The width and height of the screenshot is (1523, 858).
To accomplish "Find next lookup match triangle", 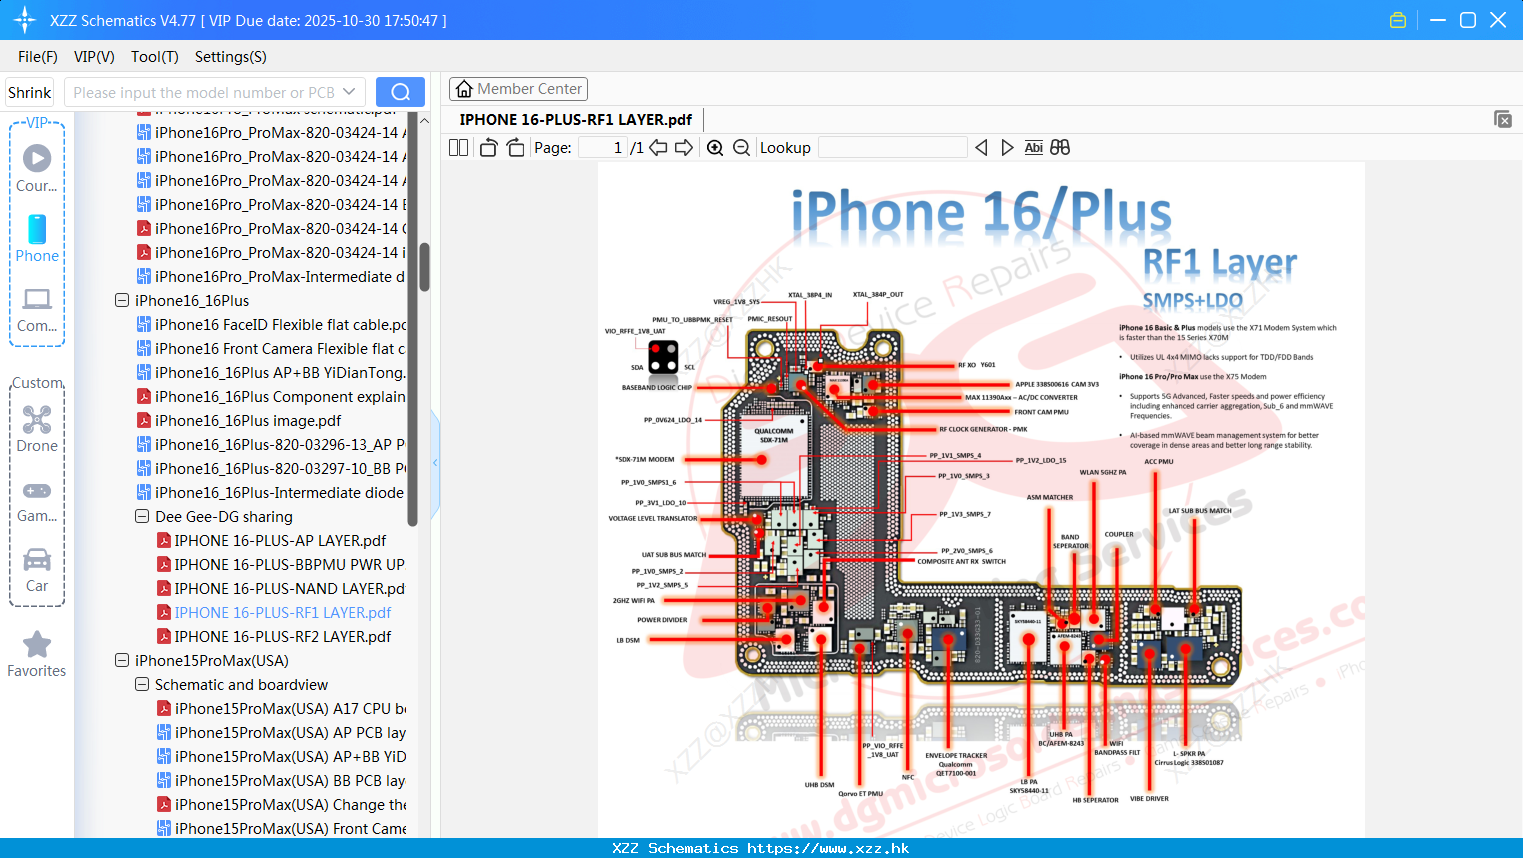I will (x=1007, y=148).
